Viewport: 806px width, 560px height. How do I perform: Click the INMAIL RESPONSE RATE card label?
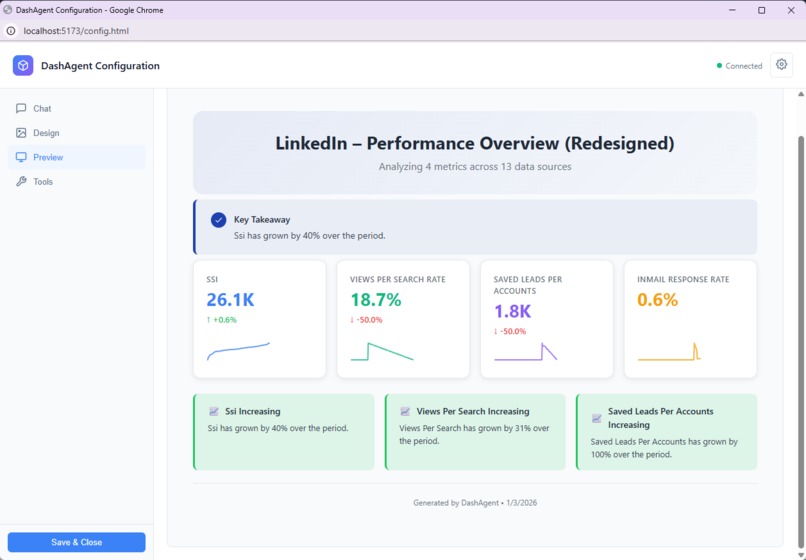click(x=683, y=279)
